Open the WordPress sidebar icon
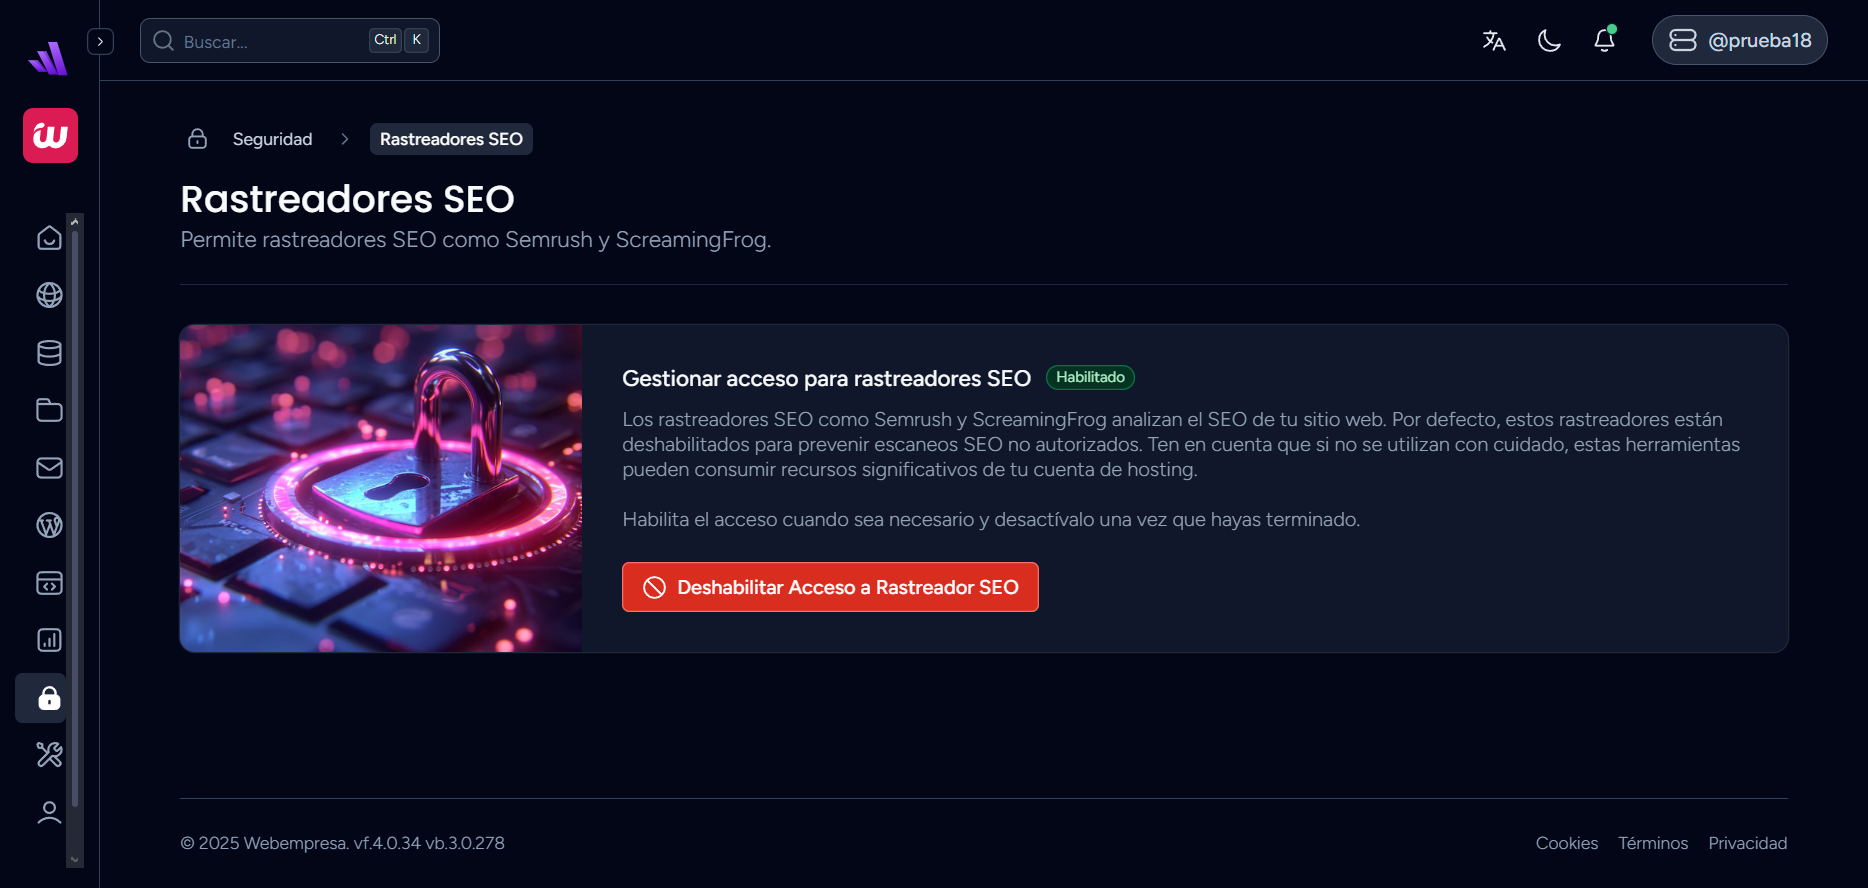 click(x=49, y=525)
